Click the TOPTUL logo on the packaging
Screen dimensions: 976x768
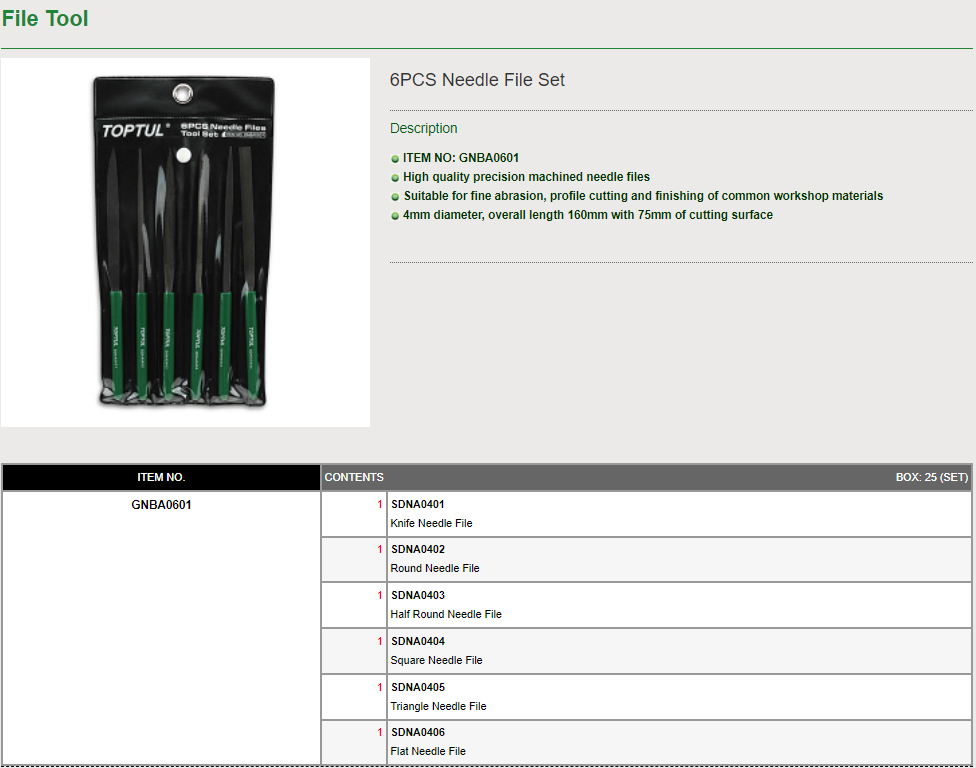pyautogui.click(x=135, y=129)
